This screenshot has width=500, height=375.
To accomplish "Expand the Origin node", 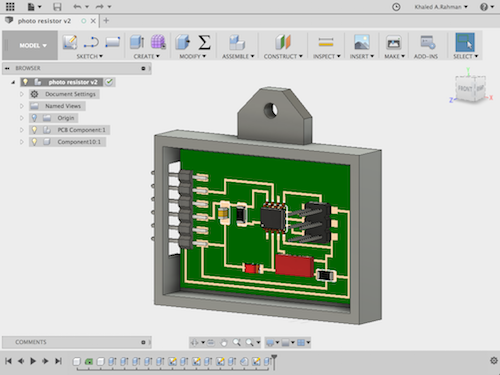I will 22,118.
